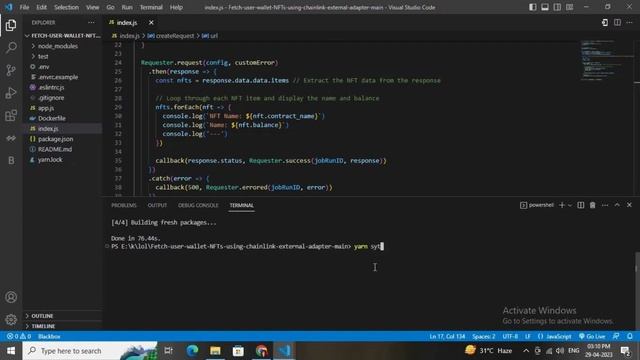Select the powershell terminal label
This screenshot has height=360, width=640.
537,205
